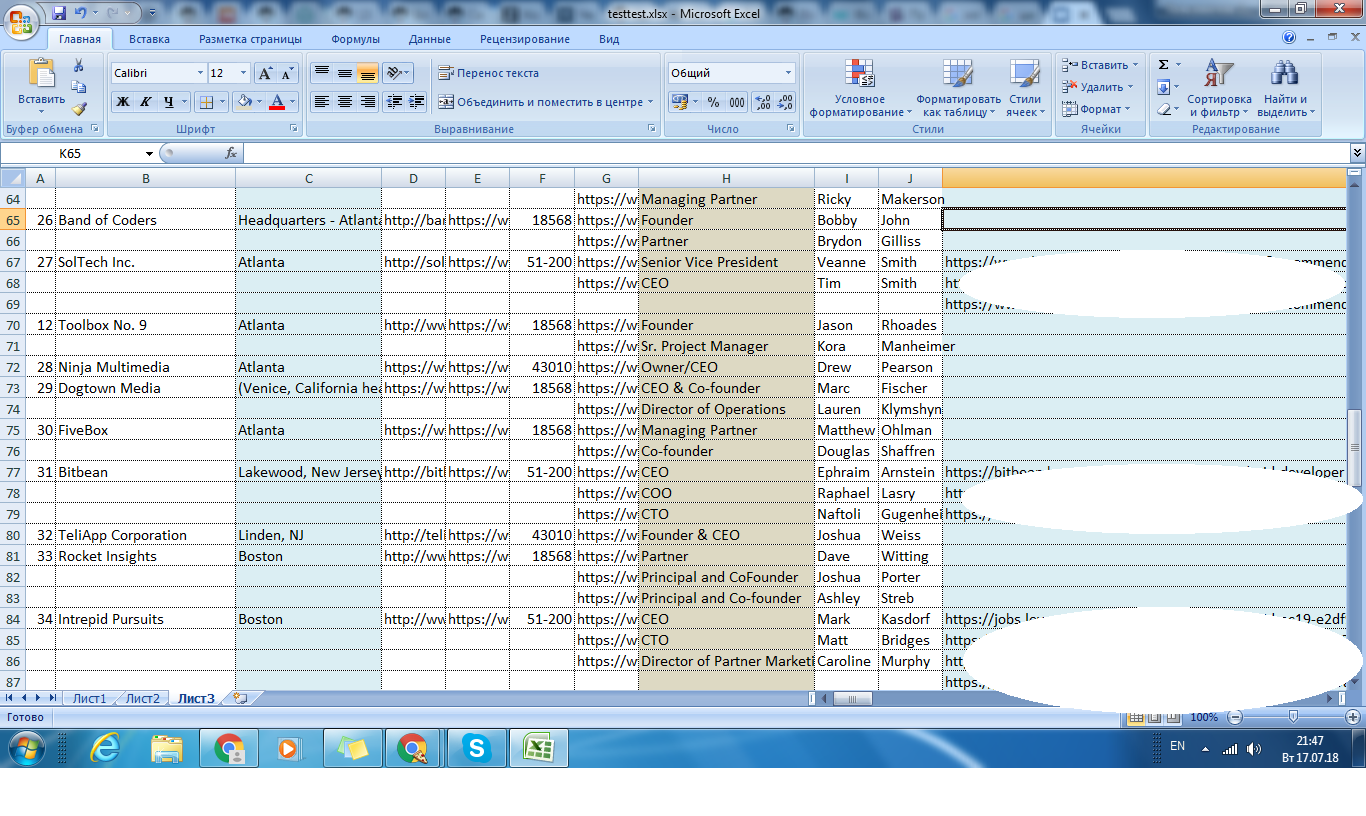Add a new worksheet tab icon
The image size is (1366, 816).
click(240, 698)
